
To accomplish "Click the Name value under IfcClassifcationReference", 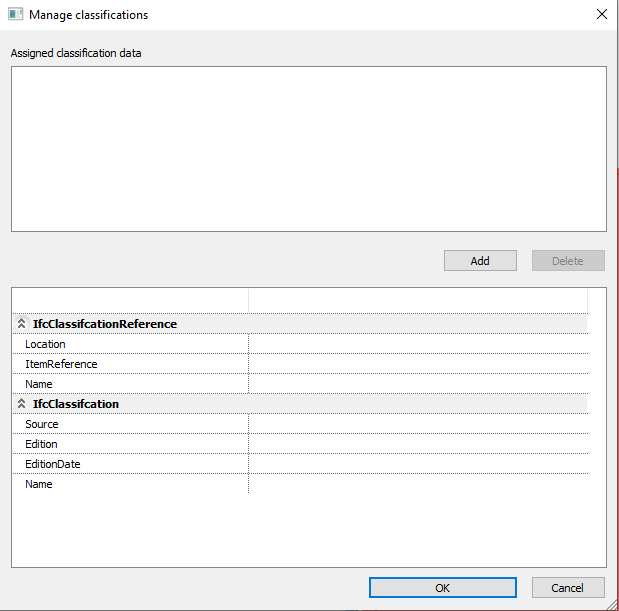I will [418, 384].
